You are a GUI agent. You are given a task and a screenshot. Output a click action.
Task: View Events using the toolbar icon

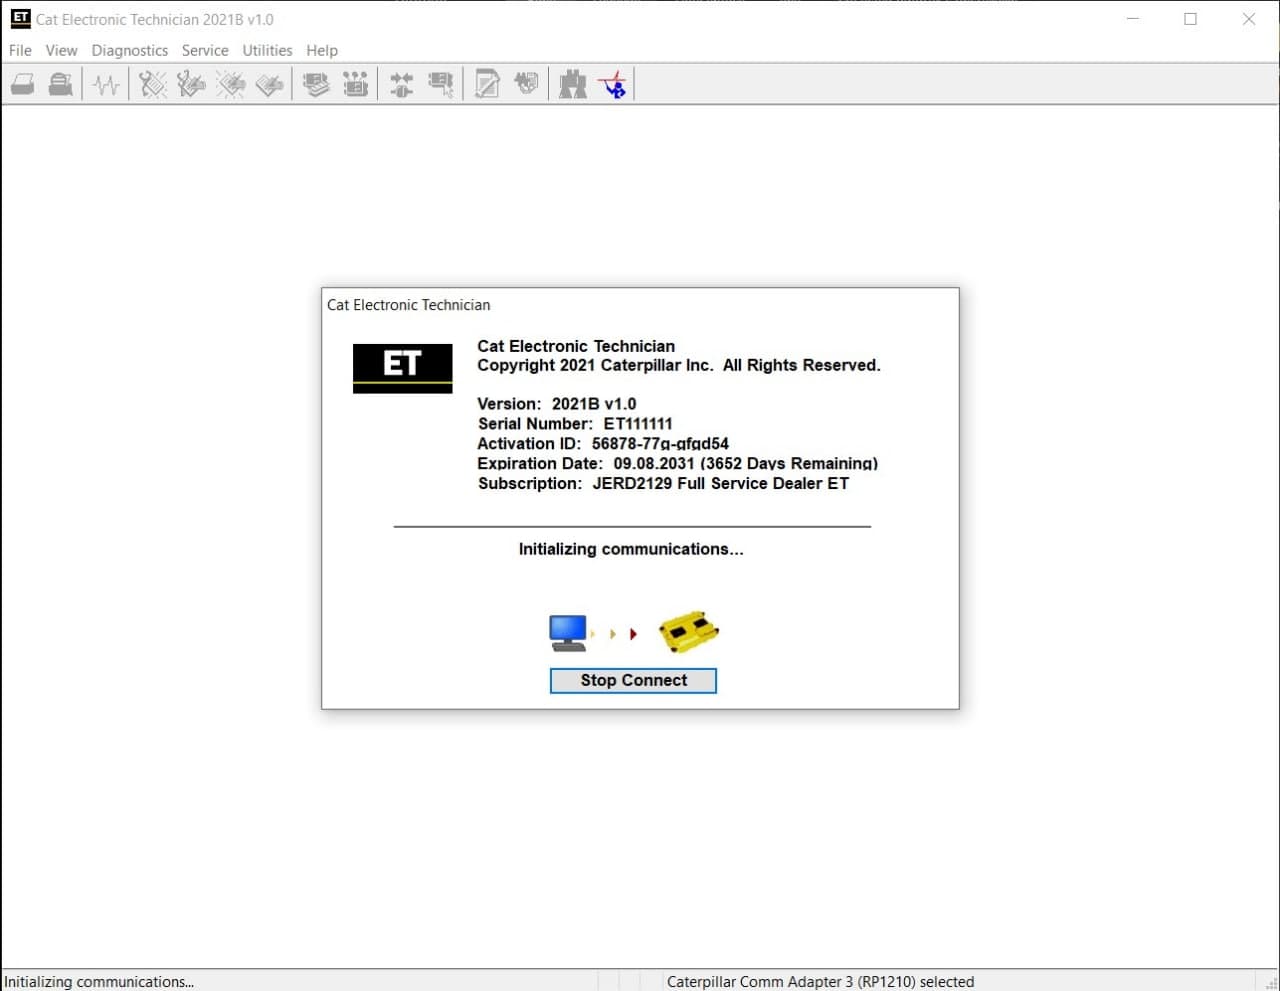click(x=231, y=84)
